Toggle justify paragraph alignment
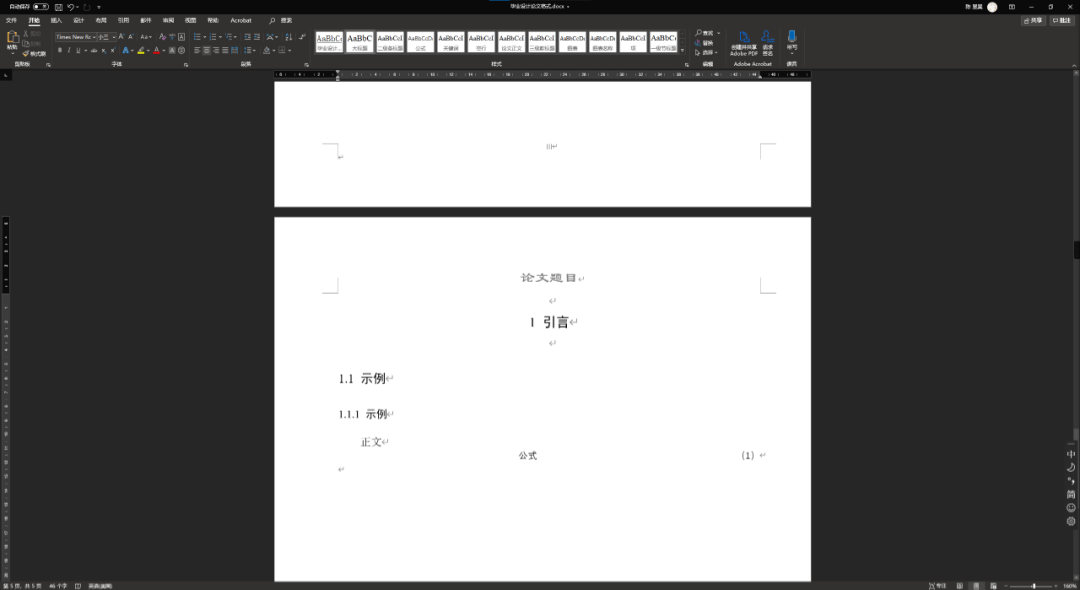Image resolution: width=1080 pixels, height=590 pixels. [225, 50]
